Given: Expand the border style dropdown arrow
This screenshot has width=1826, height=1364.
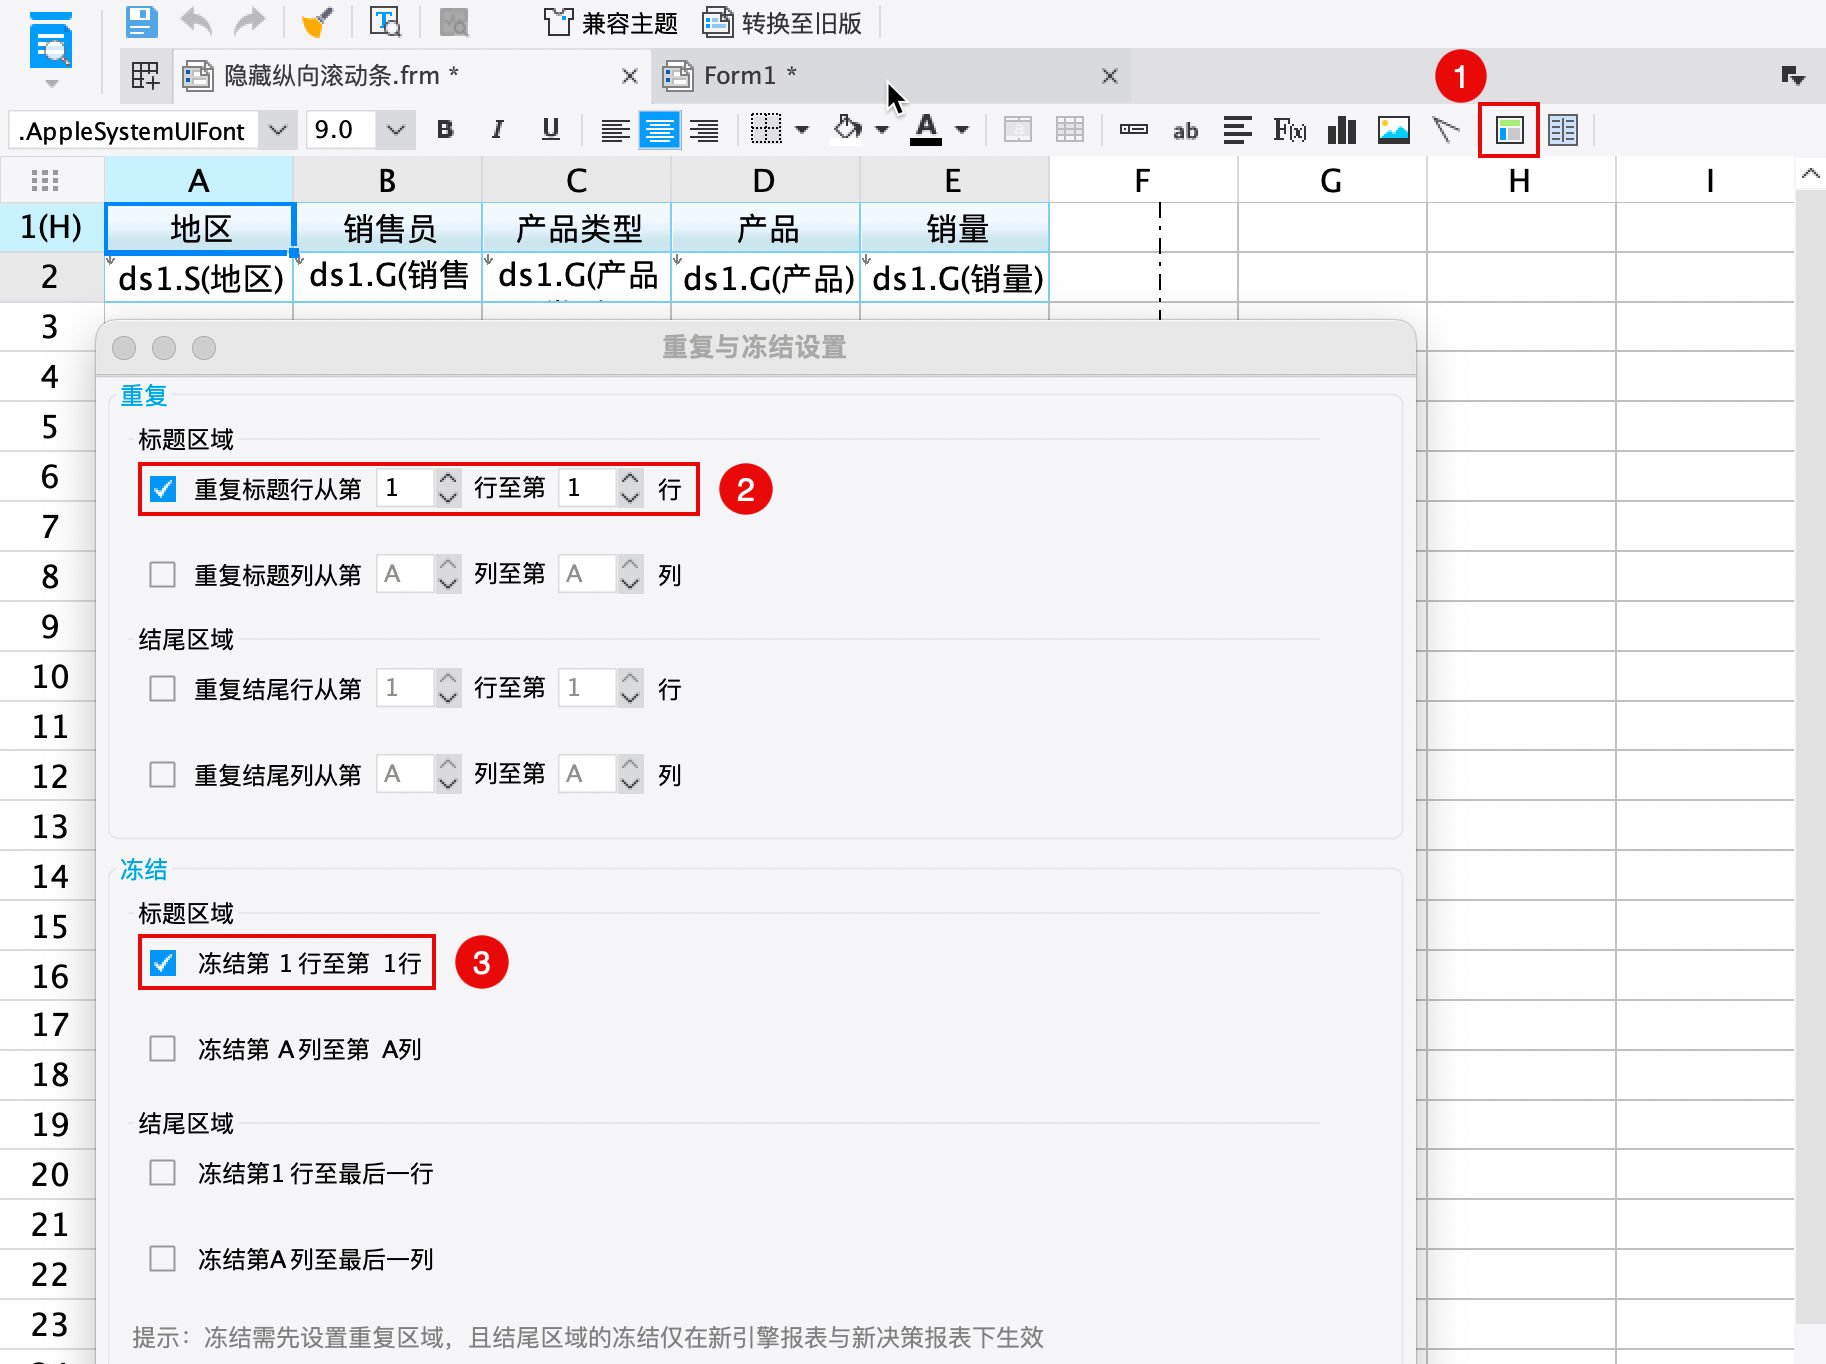Looking at the screenshot, I should point(802,130).
